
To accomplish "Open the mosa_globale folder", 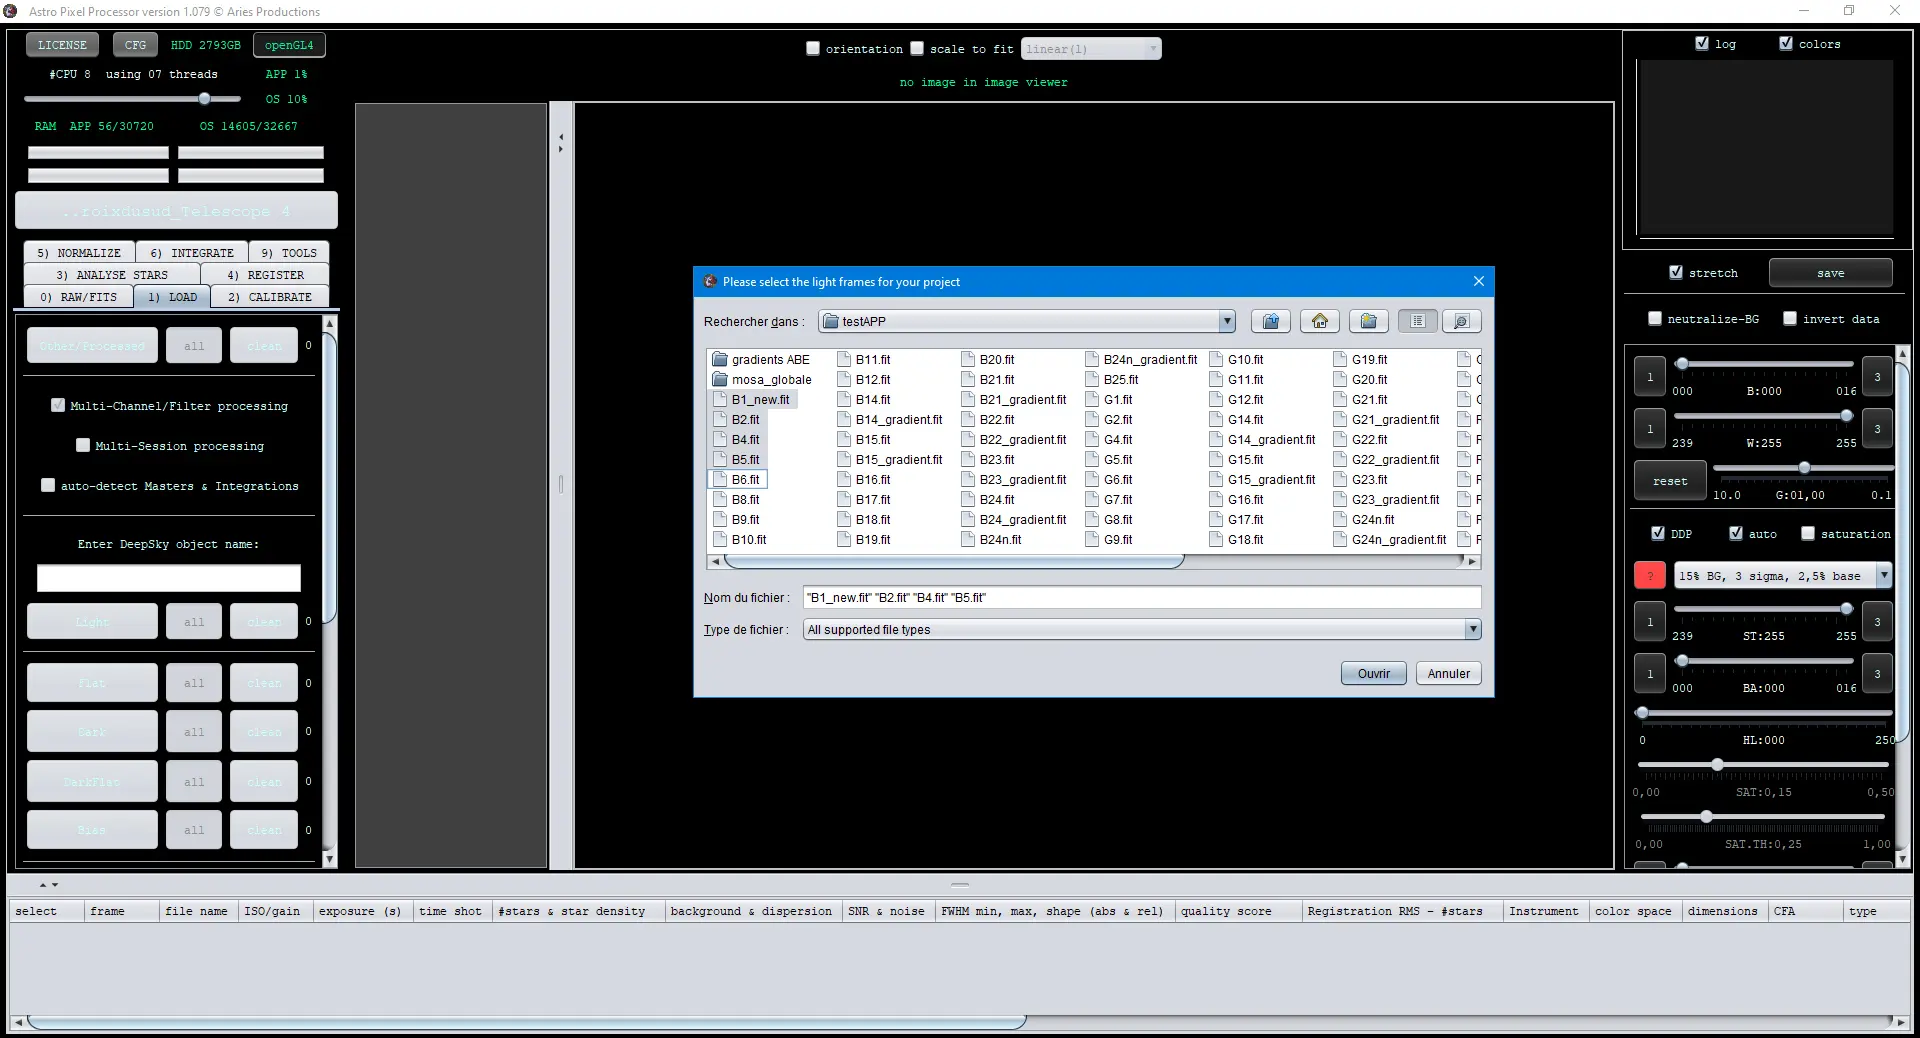I will [x=761, y=380].
